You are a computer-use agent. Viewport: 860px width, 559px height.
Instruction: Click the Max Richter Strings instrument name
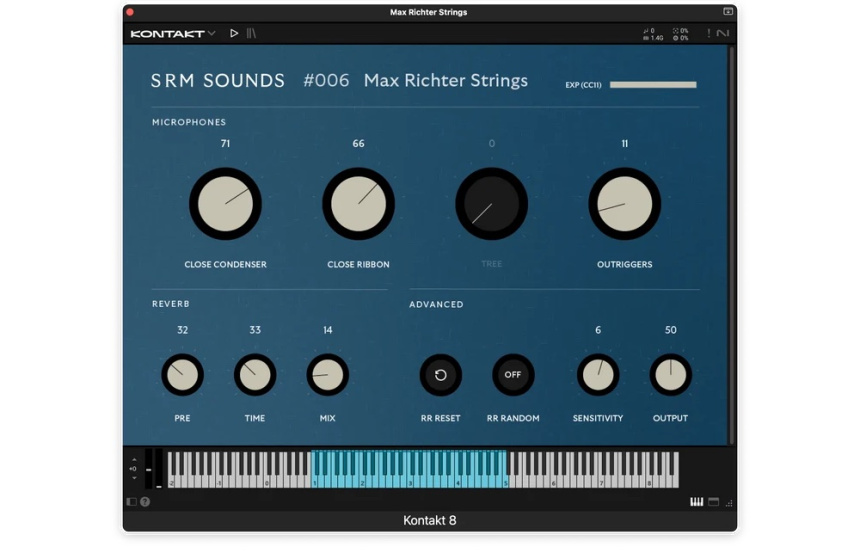click(x=446, y=81)
